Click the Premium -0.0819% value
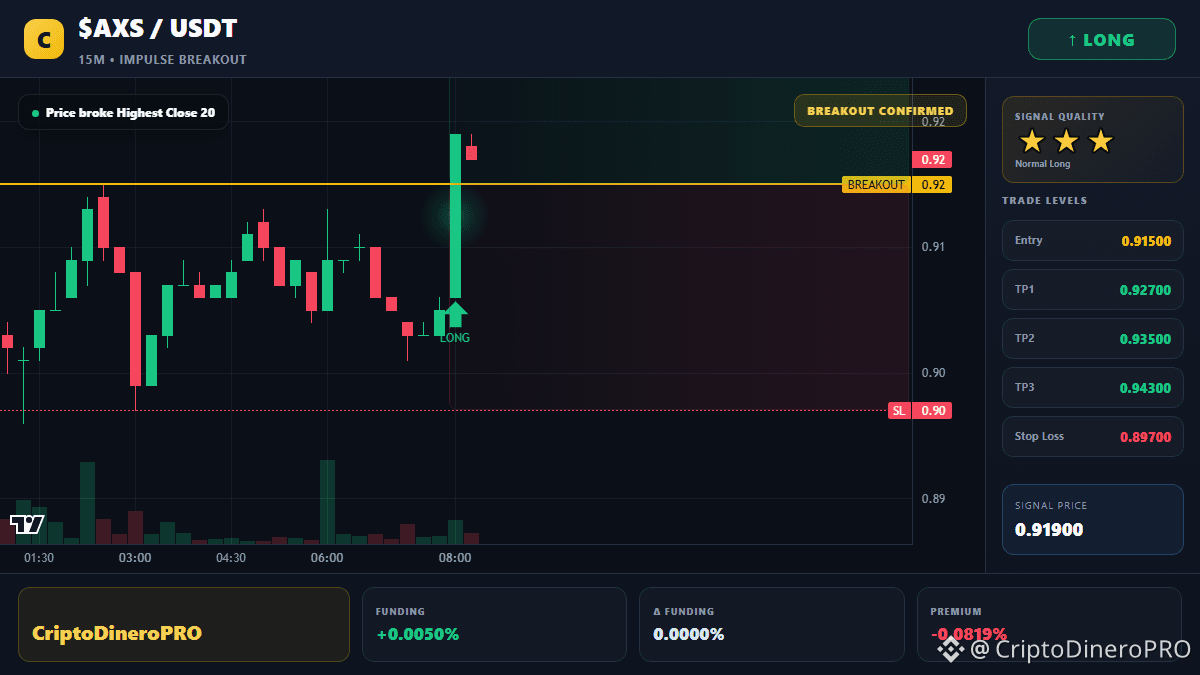 pos(968,634)
